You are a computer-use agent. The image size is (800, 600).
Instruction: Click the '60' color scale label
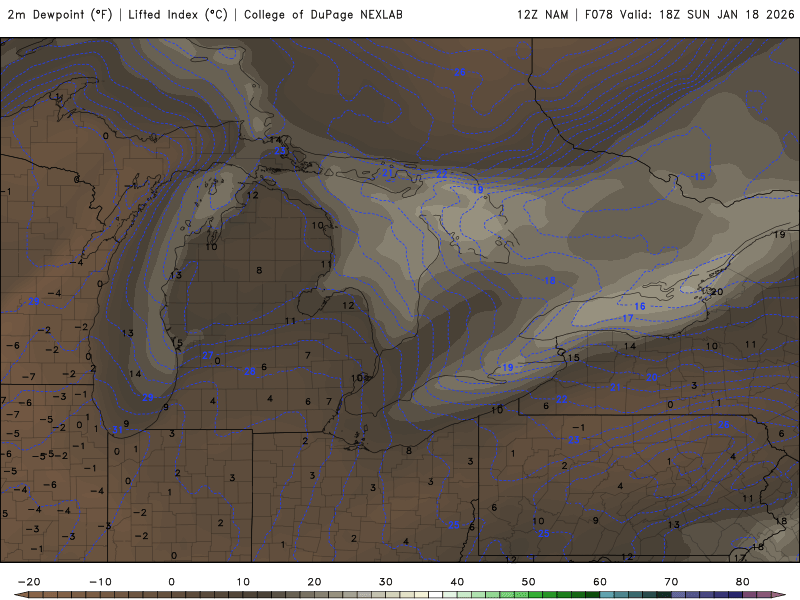pyautogui.click(x=600, y=582)
